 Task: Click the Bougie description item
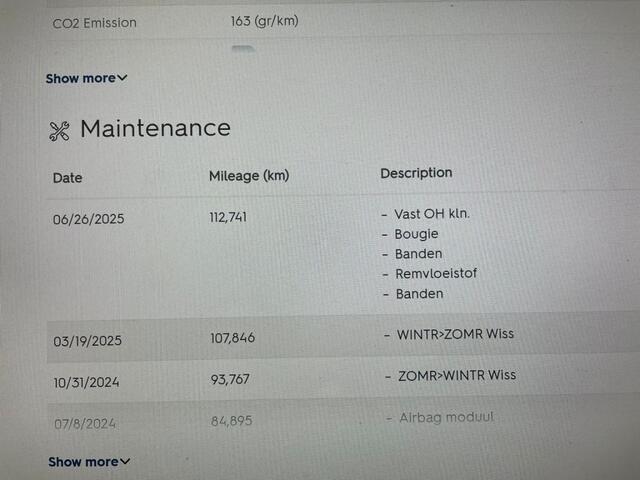pos(417,234)
